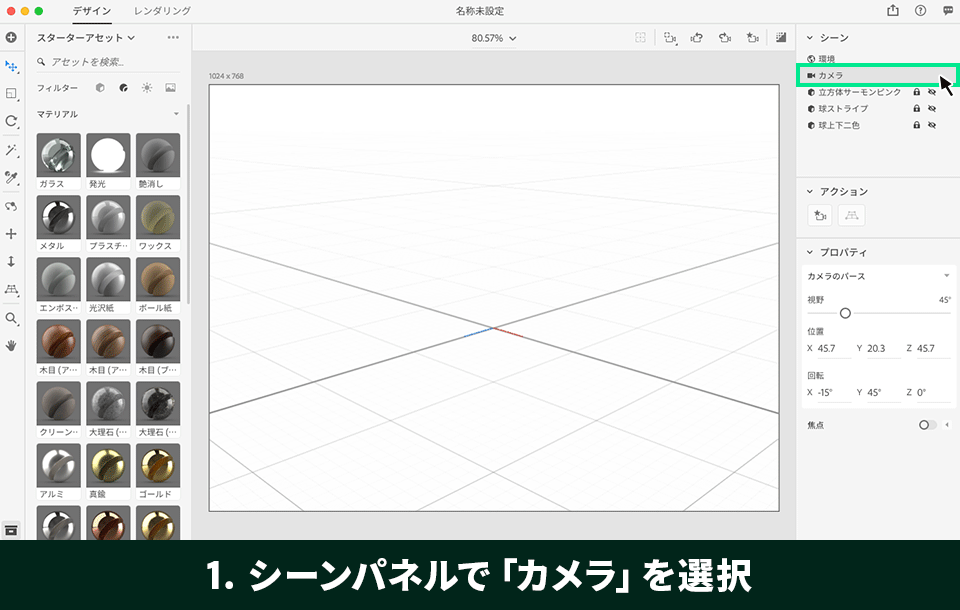Screen dimensions: 960x610
Task: Click the Add and Import plus icon
Action: (11, 37)
